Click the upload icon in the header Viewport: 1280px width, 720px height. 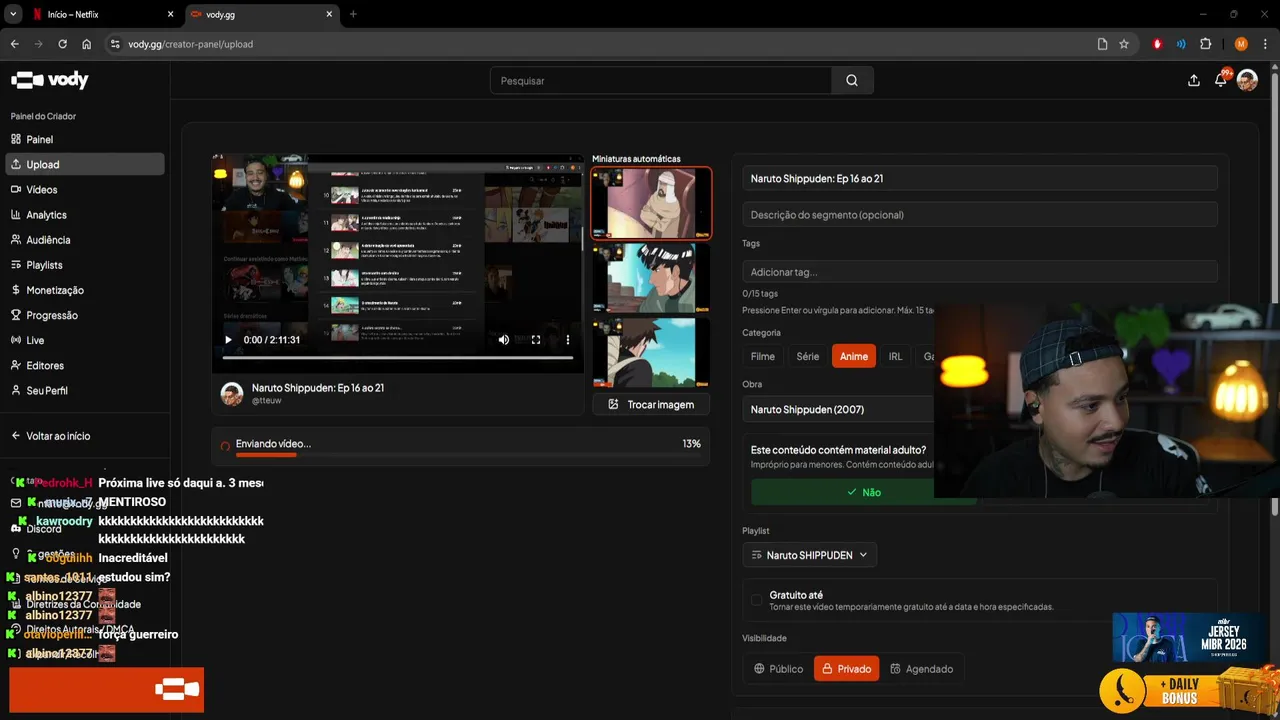click(1193, 81)
